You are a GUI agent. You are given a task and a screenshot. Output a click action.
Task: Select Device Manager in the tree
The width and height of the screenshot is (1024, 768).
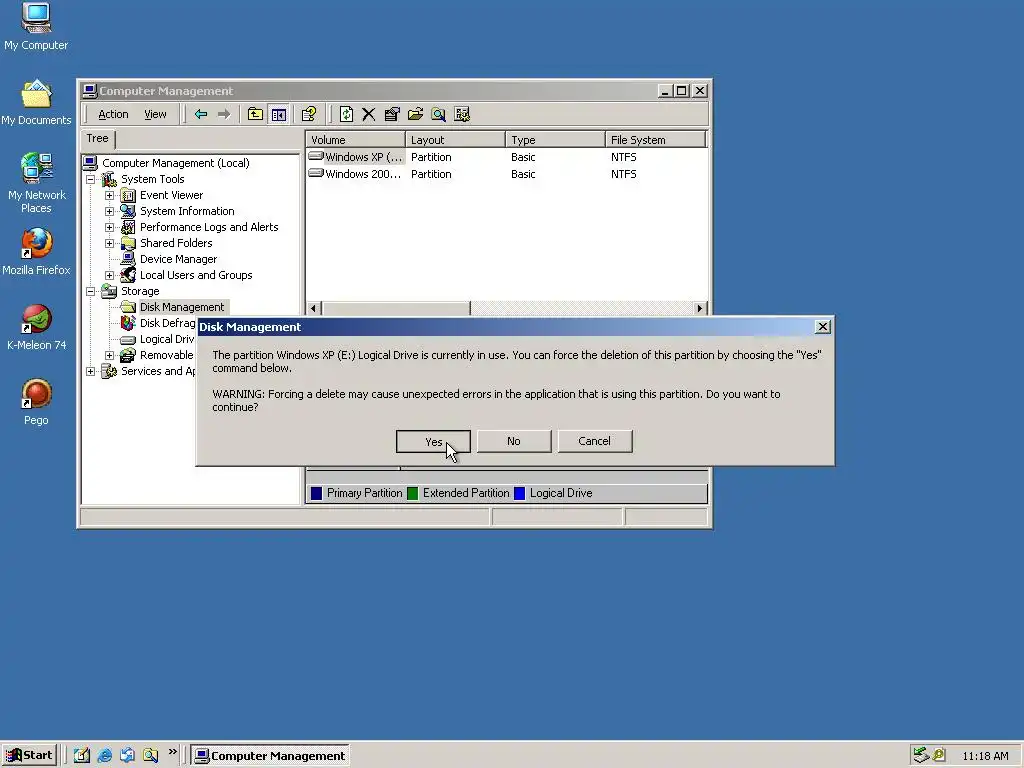coord(178,259)
